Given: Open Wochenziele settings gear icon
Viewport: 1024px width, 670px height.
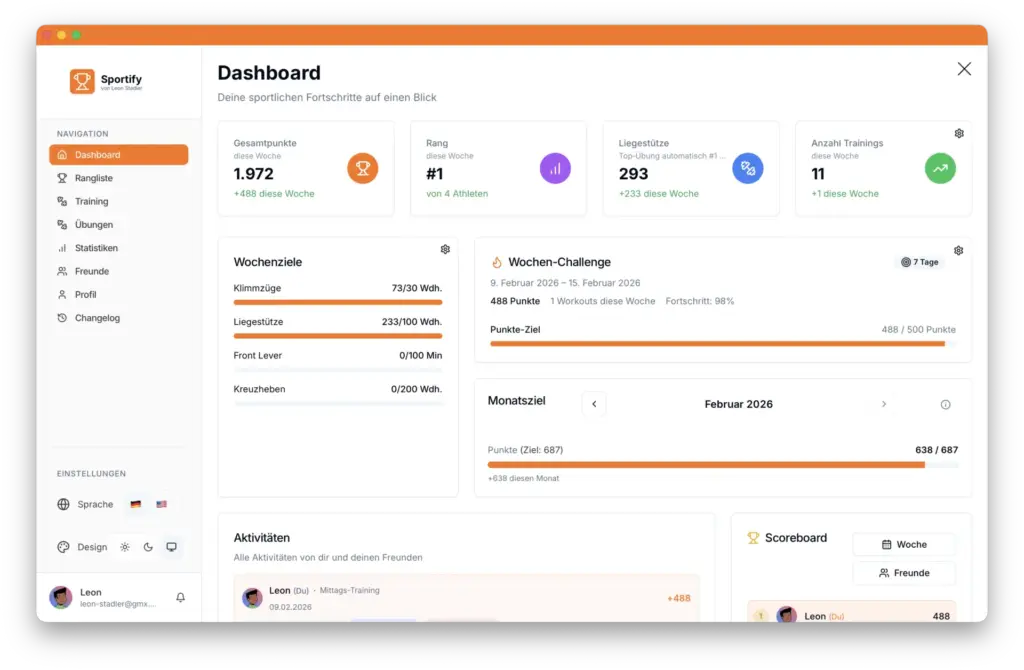Looking at the screenshot, I should coord(445,249).
